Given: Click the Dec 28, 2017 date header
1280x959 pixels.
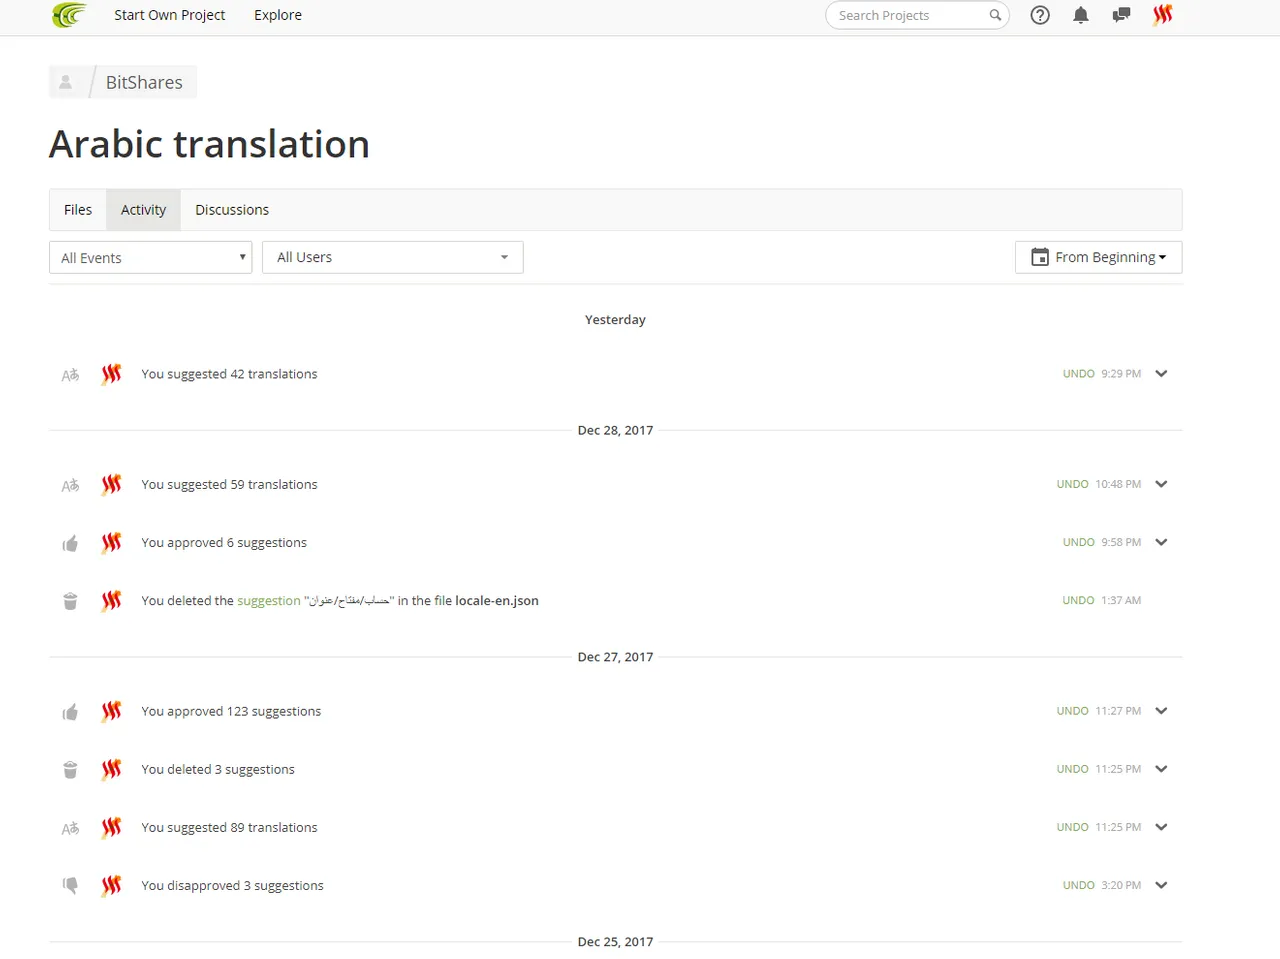Looking at the screenshot, I should 615,430.
